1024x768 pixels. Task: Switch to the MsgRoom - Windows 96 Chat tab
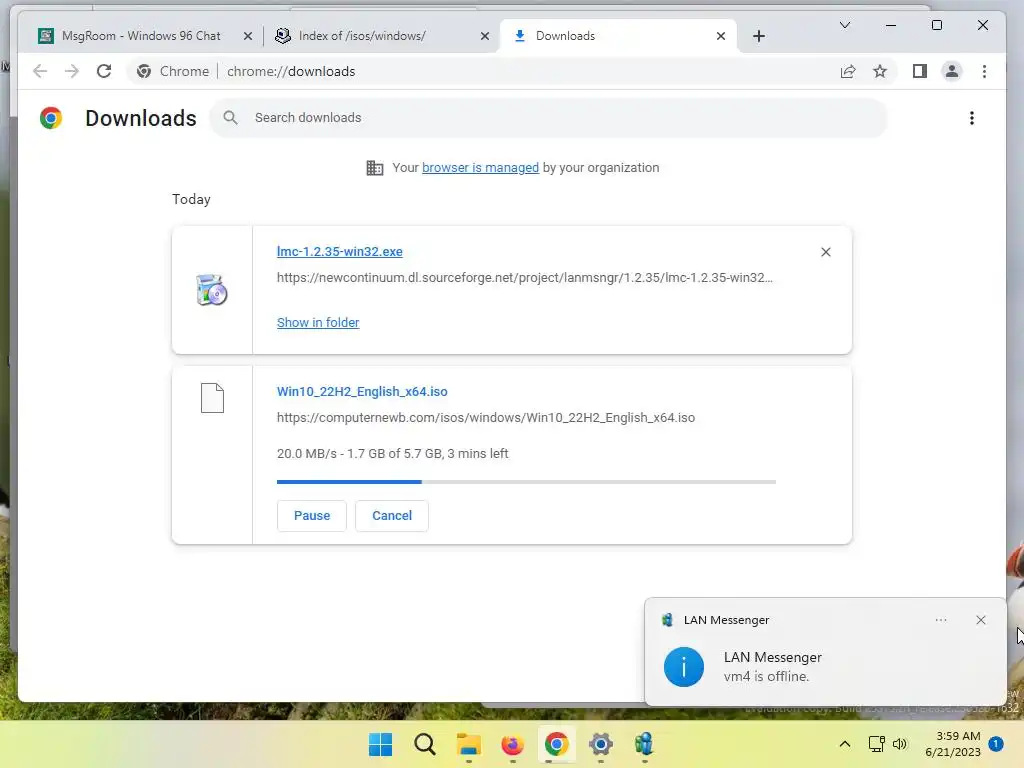(x=140, y=36)
